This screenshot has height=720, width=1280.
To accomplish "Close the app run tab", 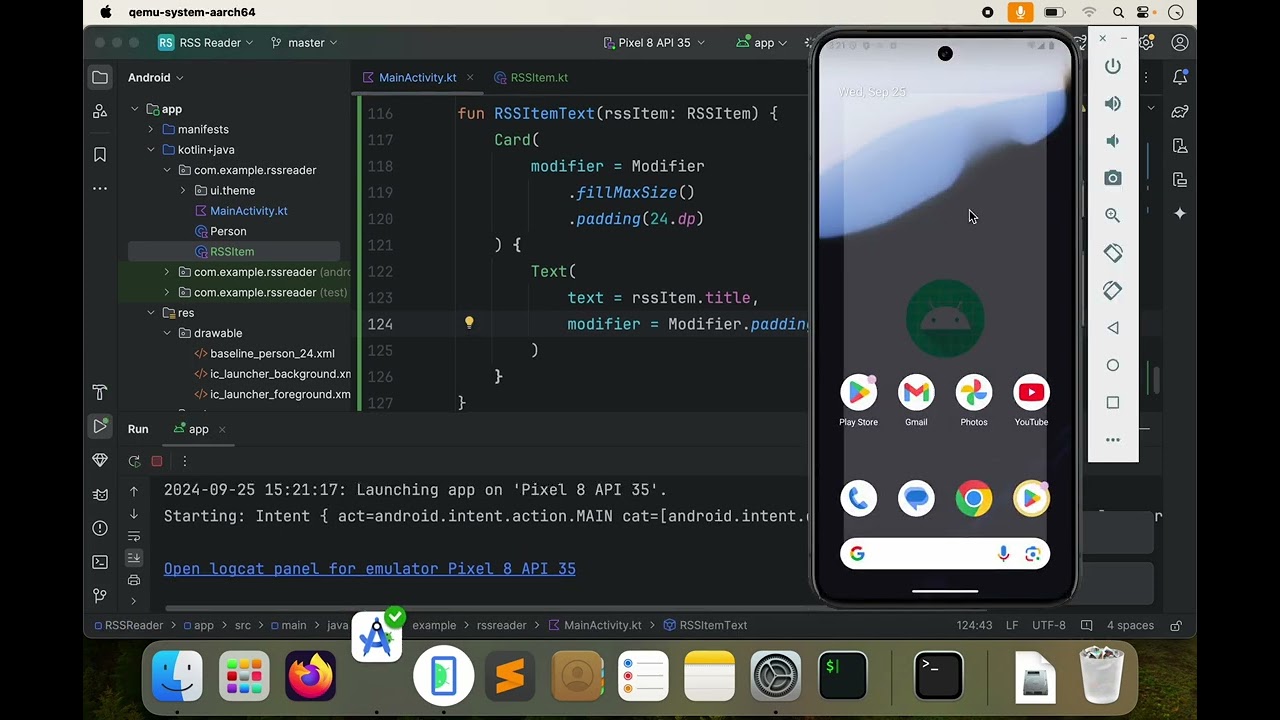I will pyautogui.click(x=222, y=429).
